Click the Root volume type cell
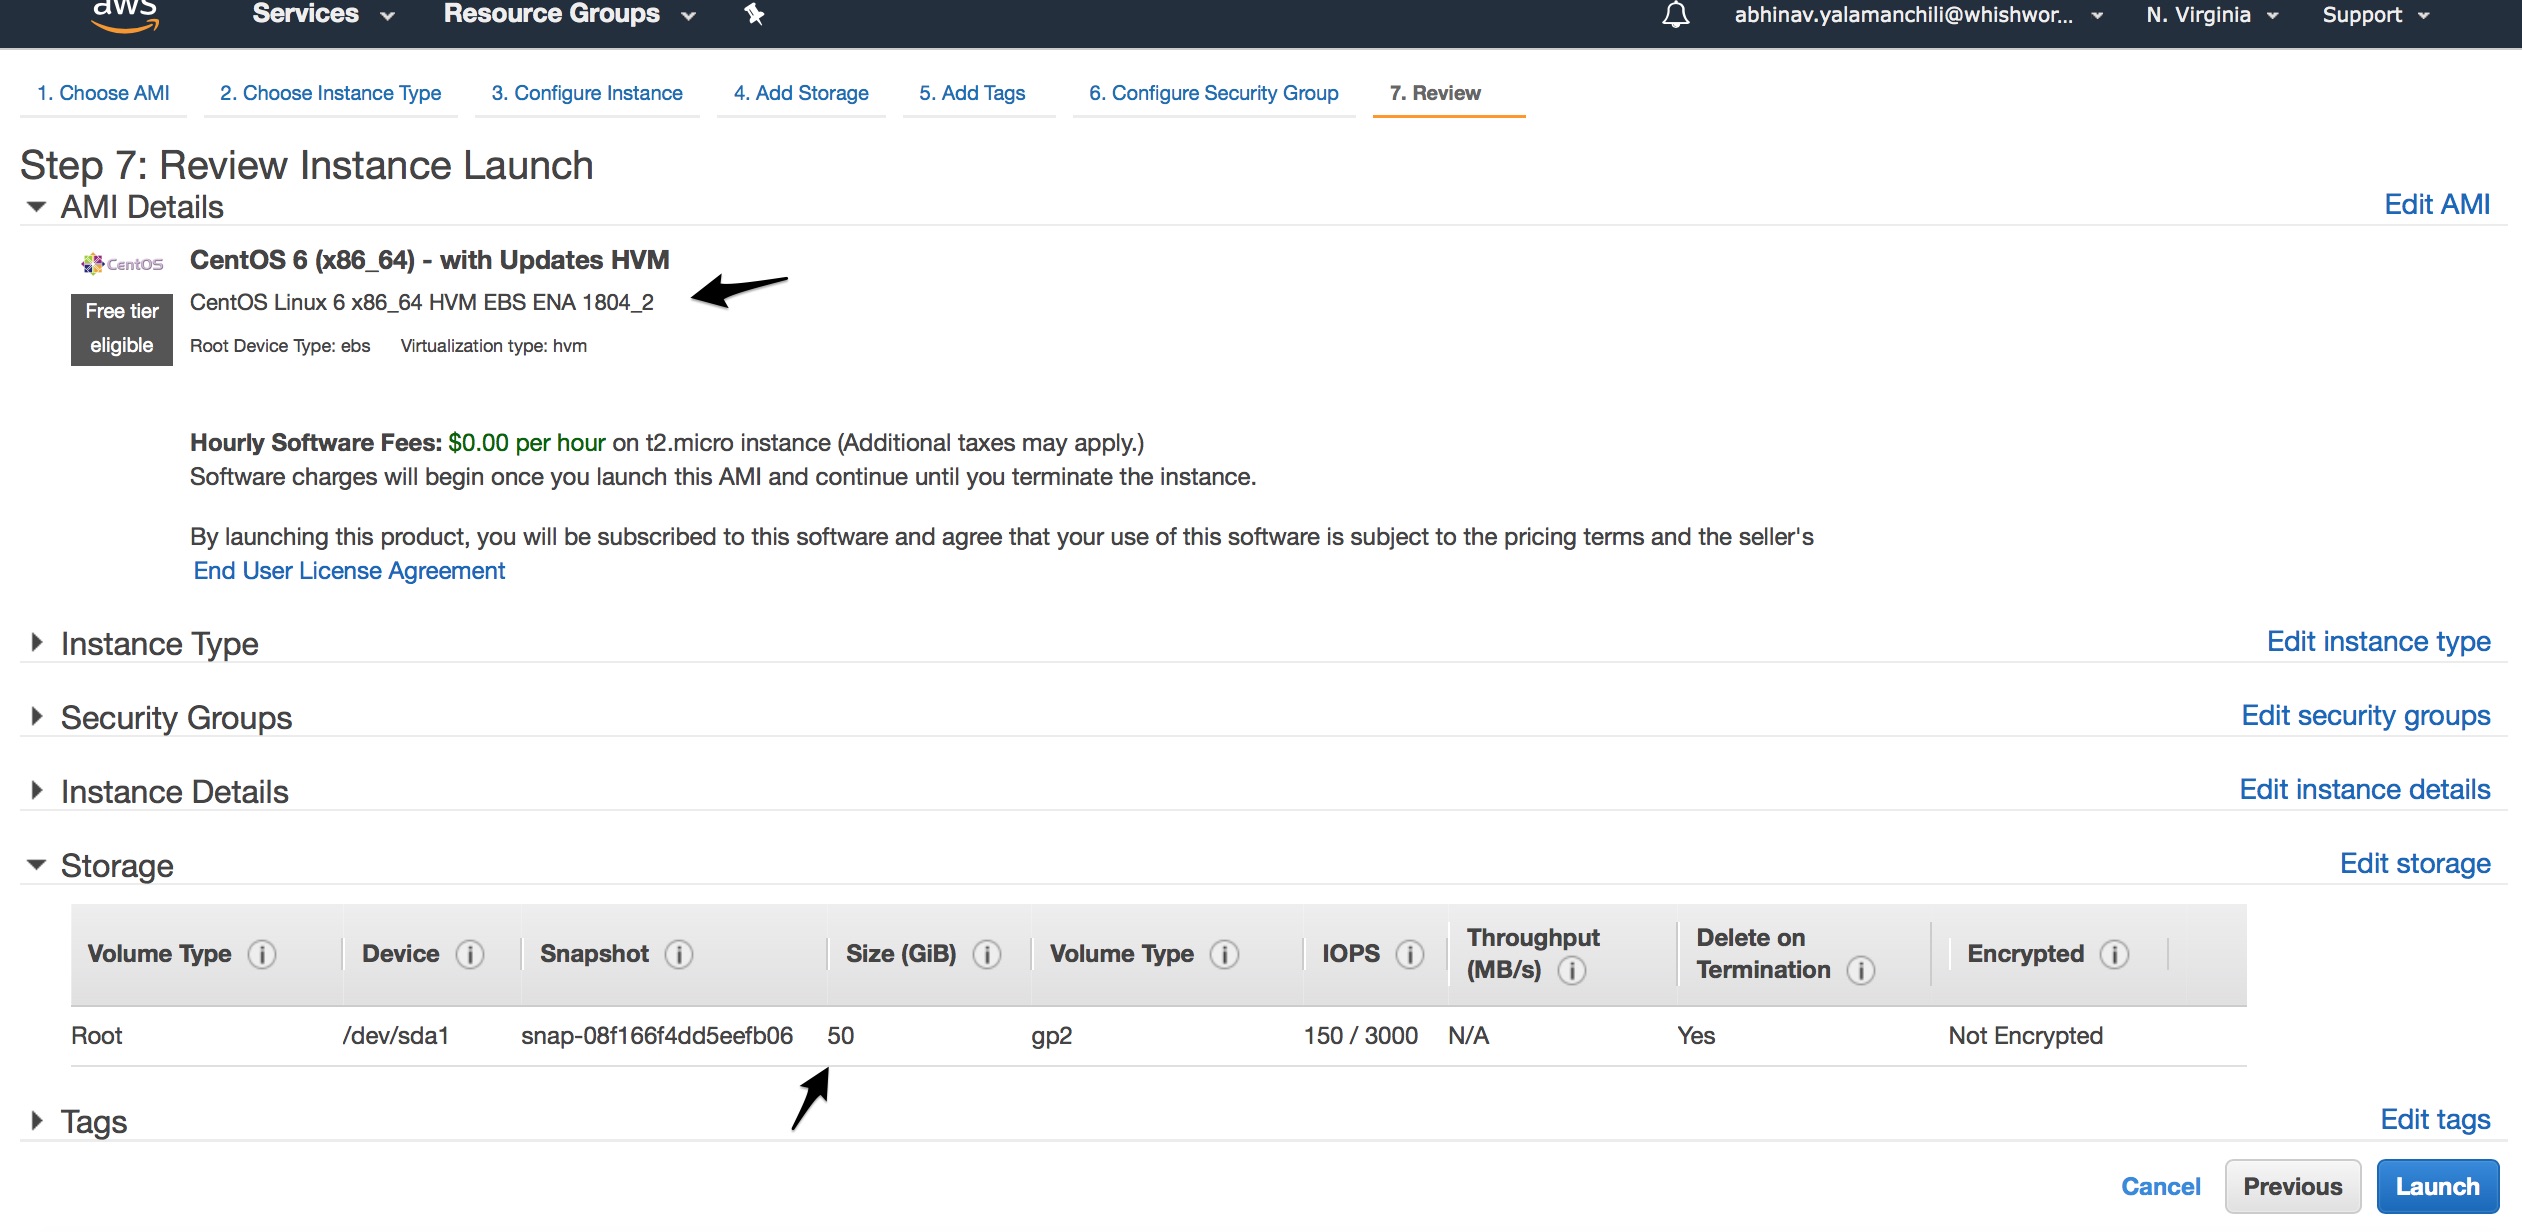This screenshot has width=2522, height=1232. tap(96, 1036)
